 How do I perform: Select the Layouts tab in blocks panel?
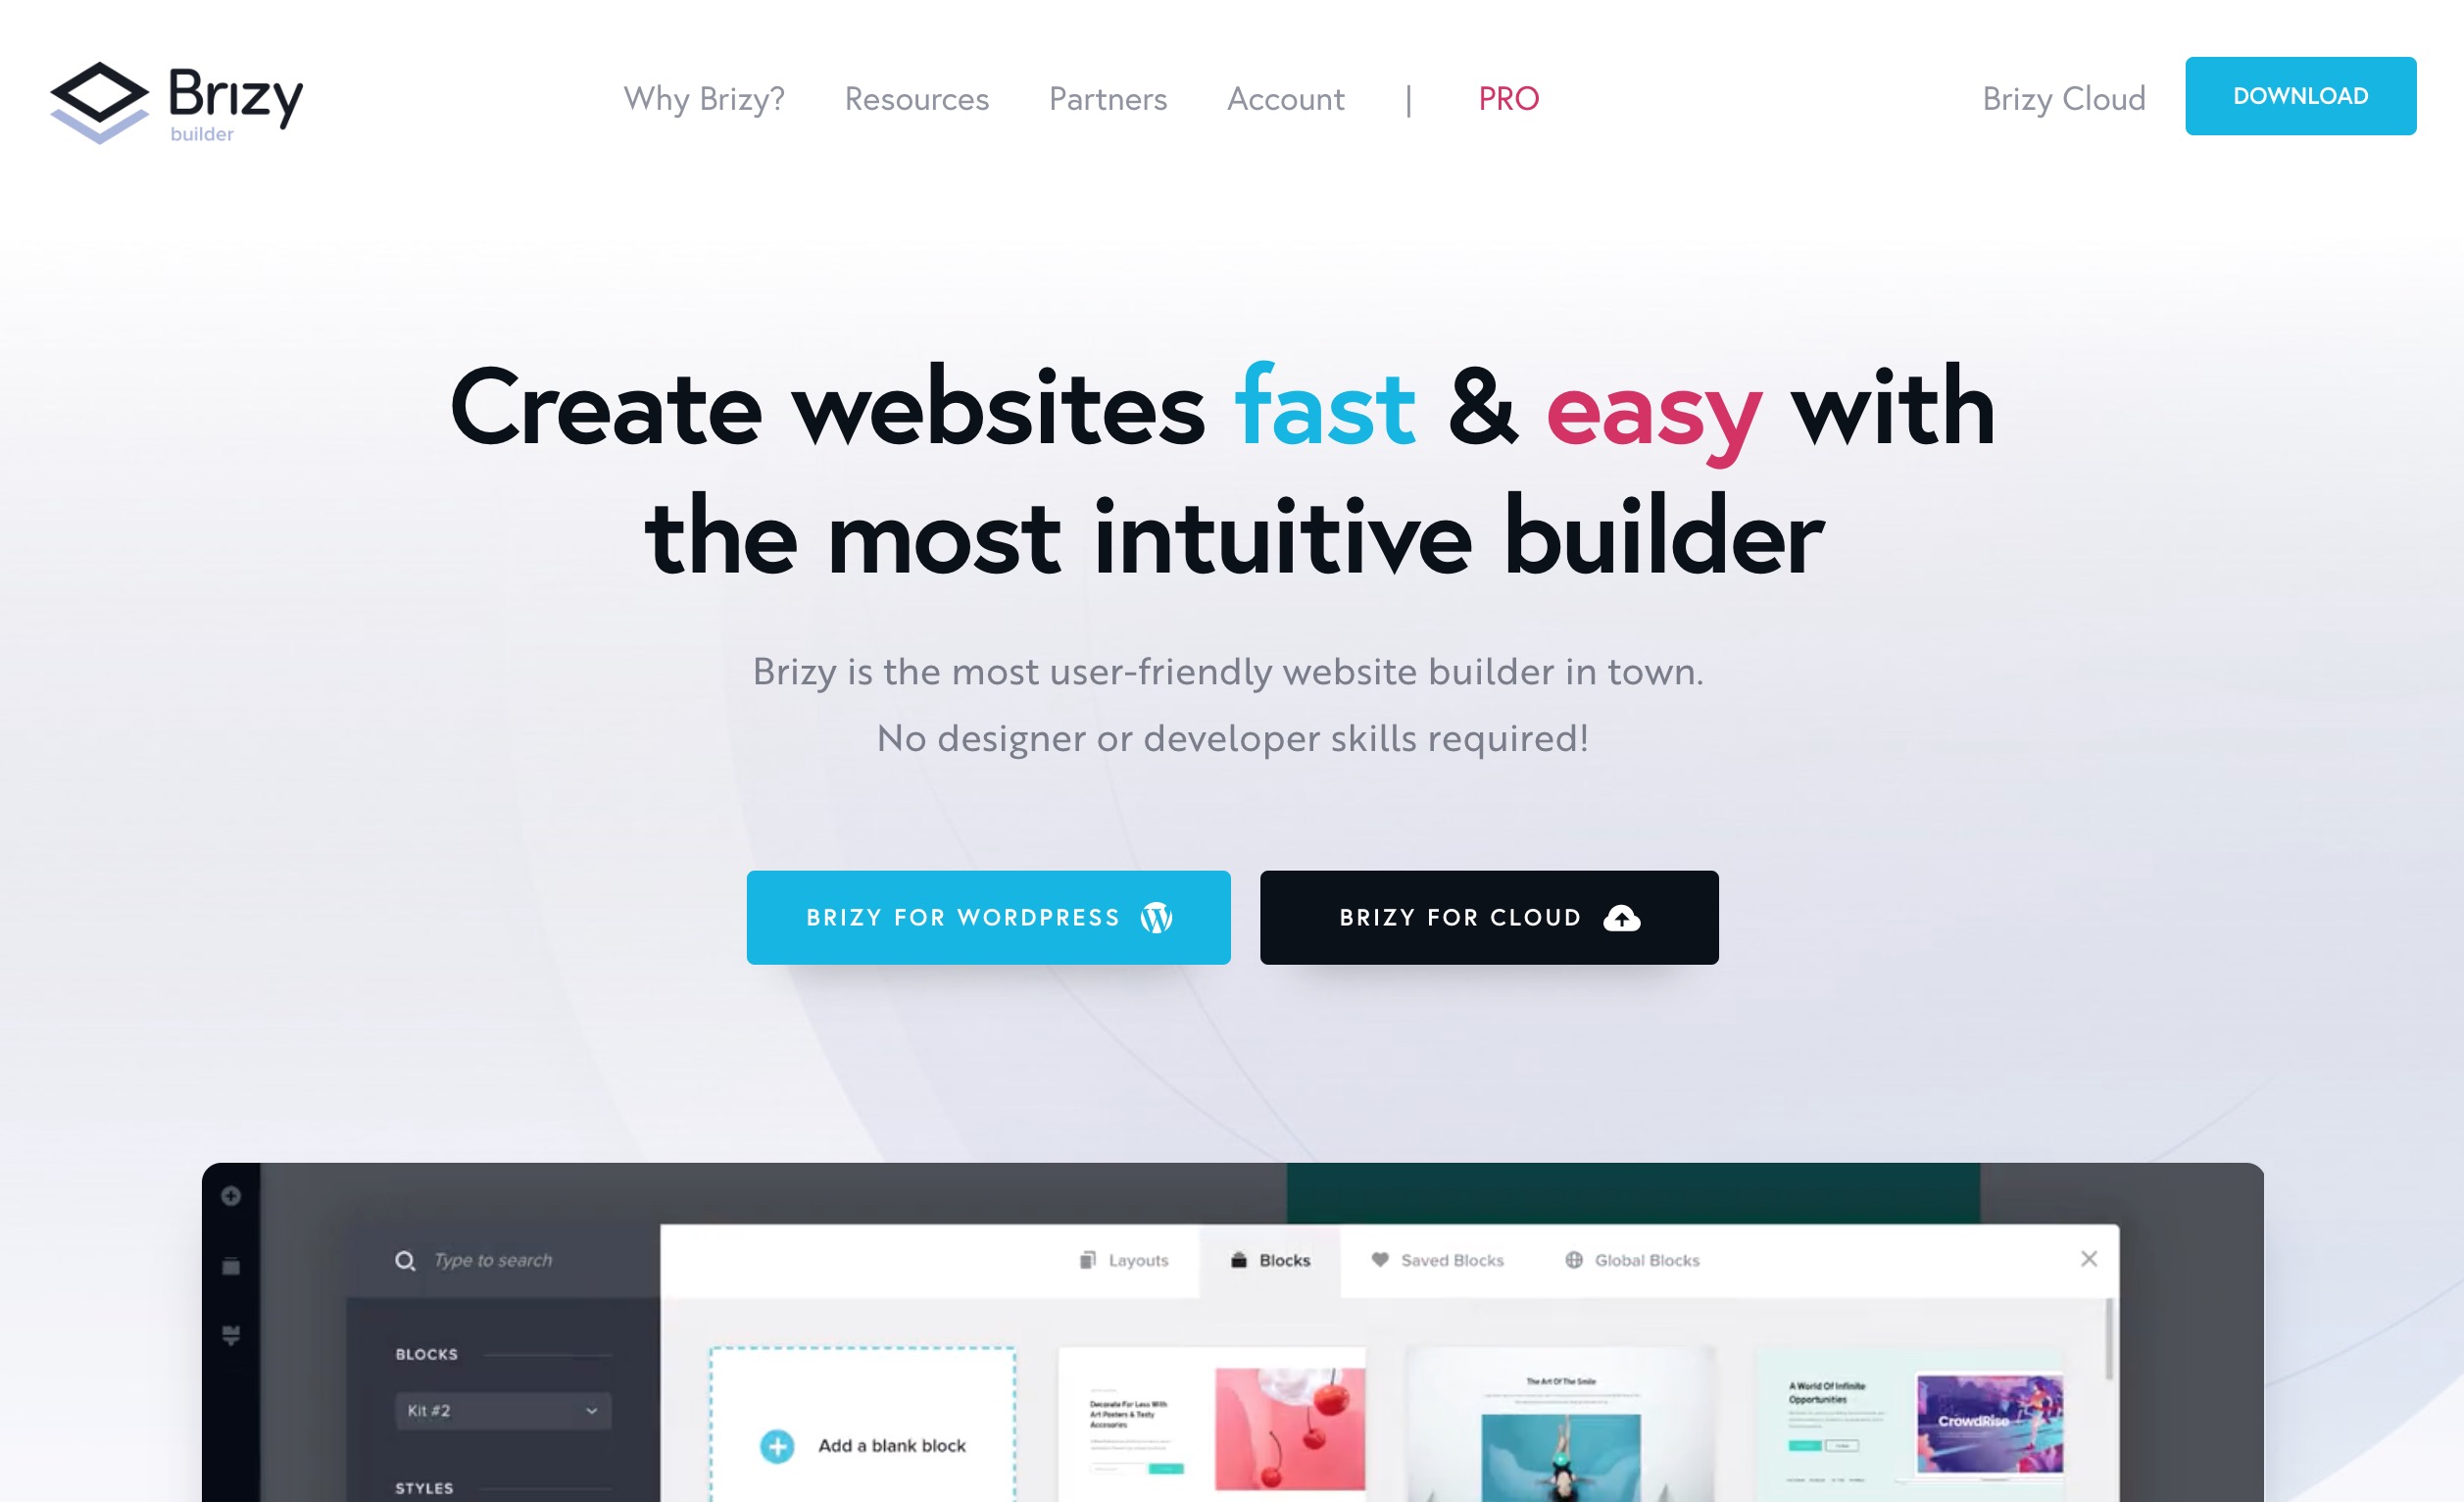pos(1121,1257)
